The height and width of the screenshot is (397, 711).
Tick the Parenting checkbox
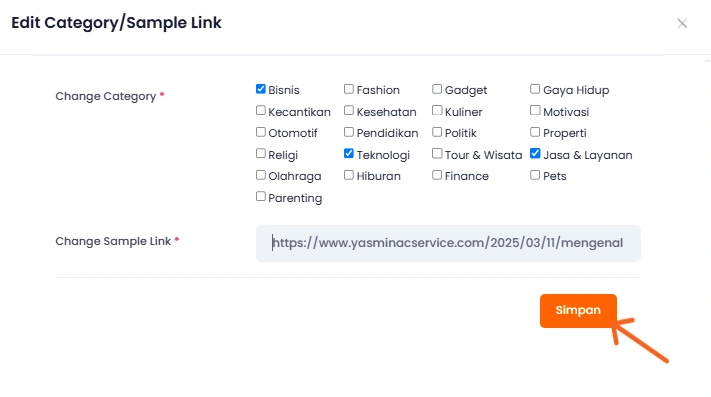click(261, 196)
